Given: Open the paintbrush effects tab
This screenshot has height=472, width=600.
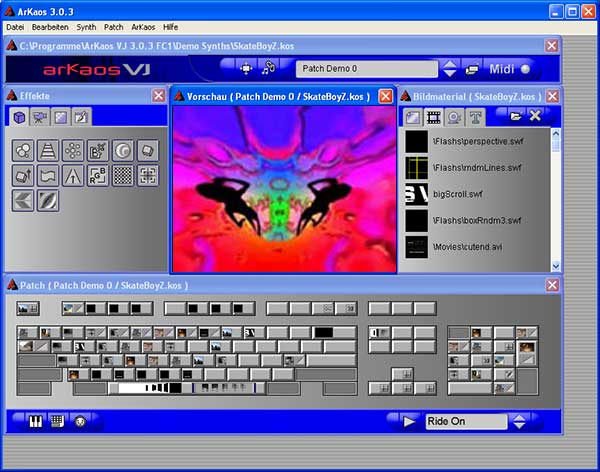Looking at the screenshot, I should coord(81,117).
